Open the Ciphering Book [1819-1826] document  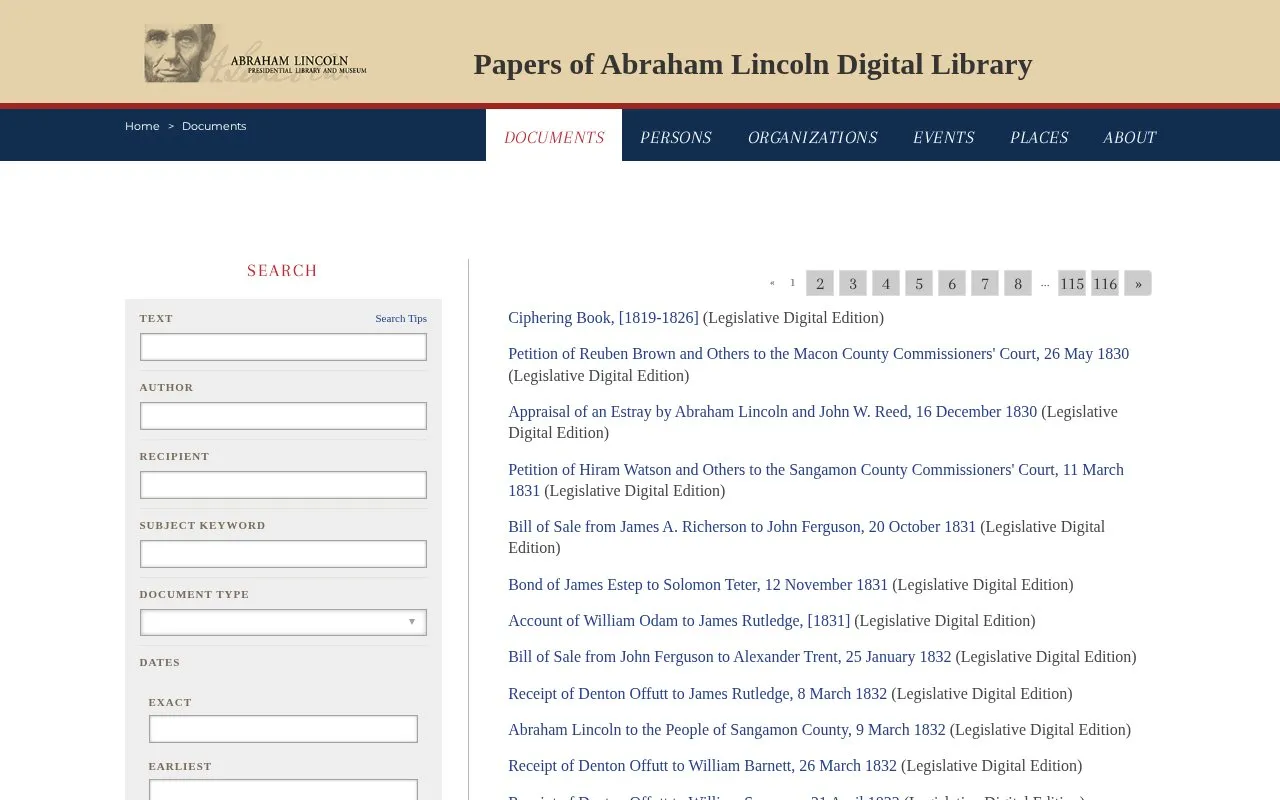(x=603, y=318)
